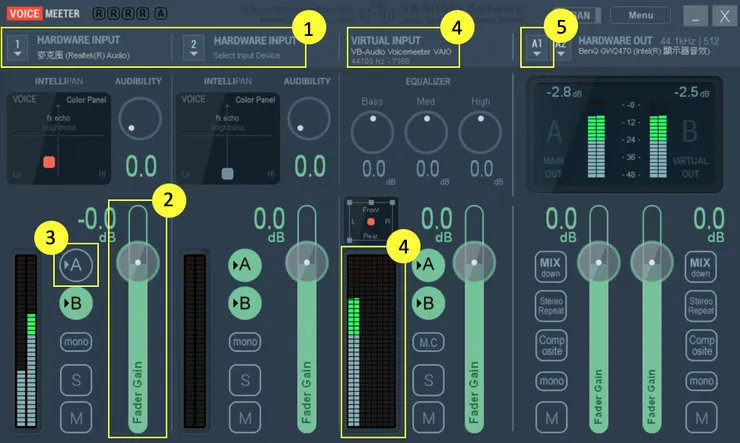Route Hardware Input 2 to bus B
The width and height of the screenshot is (740, 443).
(244, 303)
